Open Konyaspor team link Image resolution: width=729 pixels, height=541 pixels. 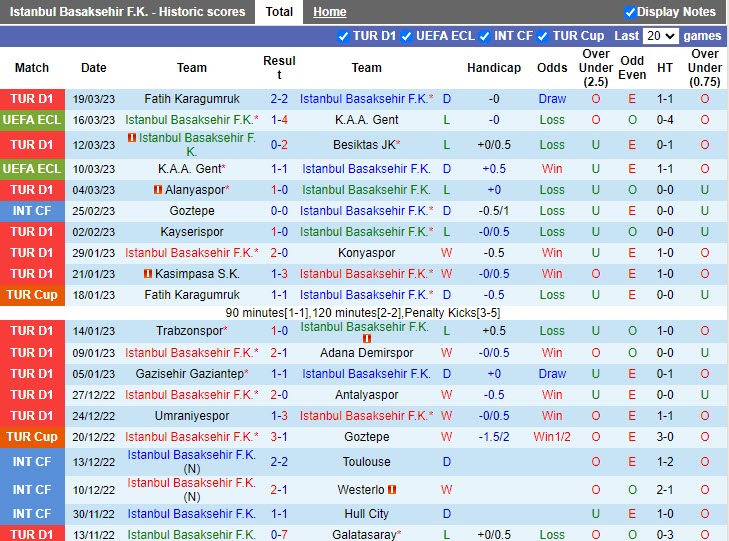point(366,253)
